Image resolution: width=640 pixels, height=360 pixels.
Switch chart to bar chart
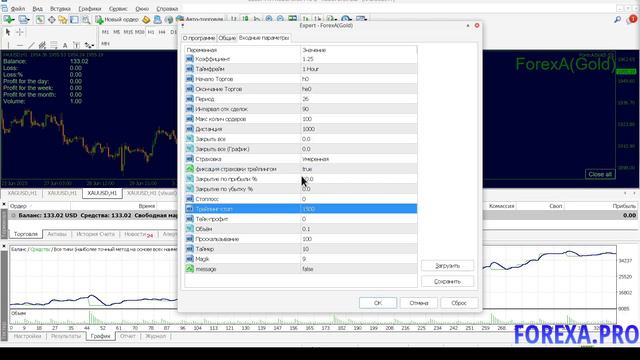[233, 19]
